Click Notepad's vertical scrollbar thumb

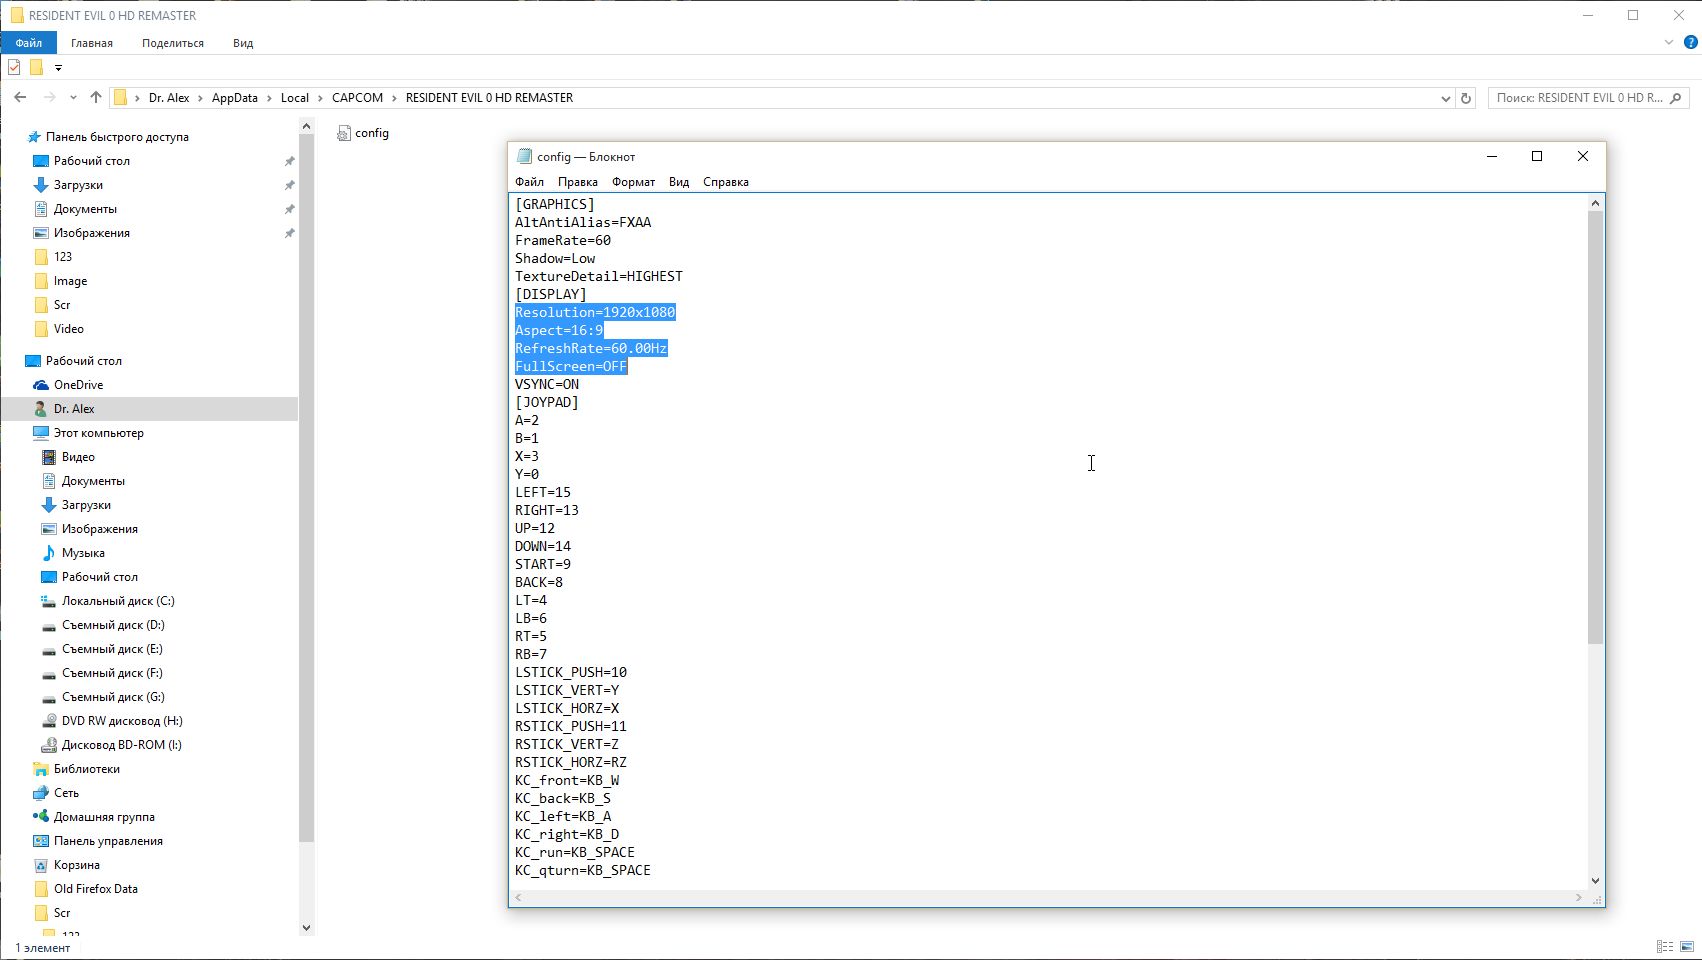[1595, 427]
